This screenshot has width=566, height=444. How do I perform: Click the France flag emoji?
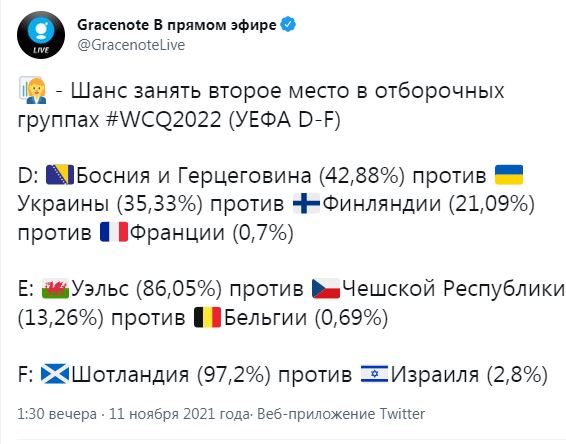[x=114, y=232]
